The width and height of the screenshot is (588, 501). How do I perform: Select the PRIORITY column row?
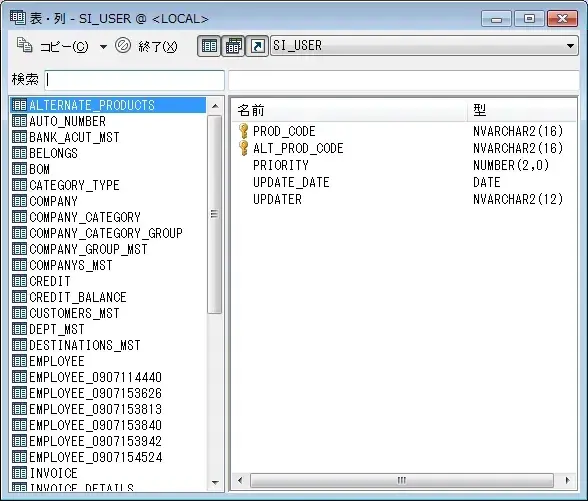click(404, 165)
